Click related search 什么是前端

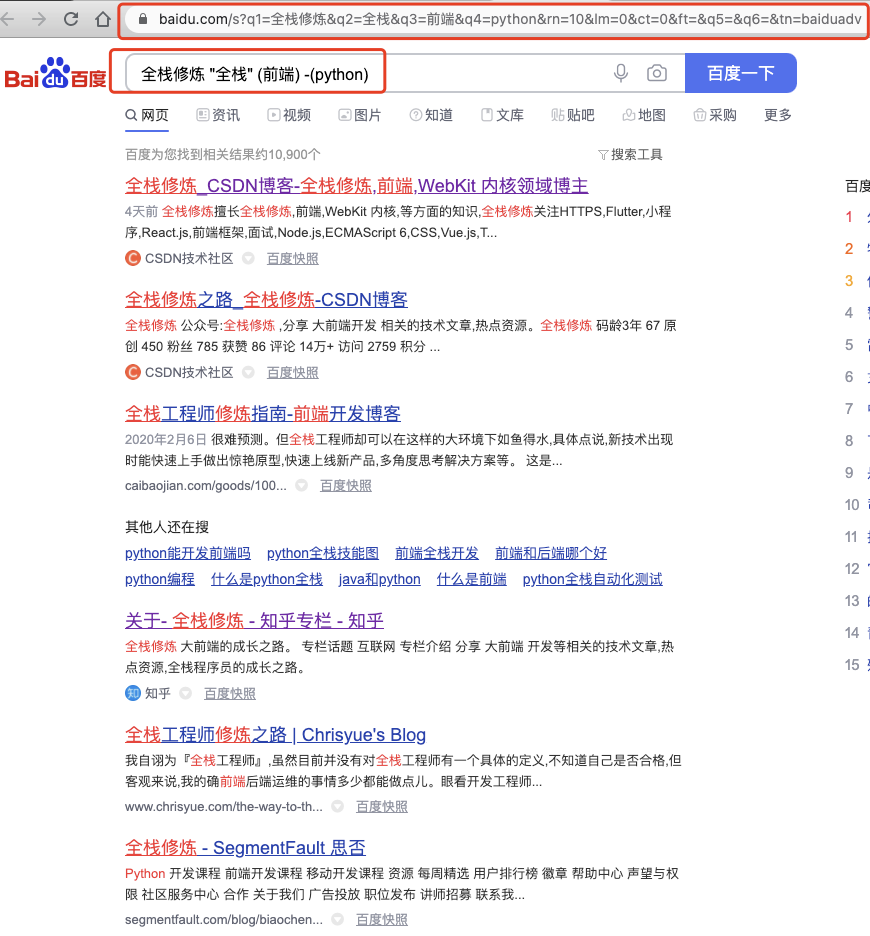(x=472, y=580)
